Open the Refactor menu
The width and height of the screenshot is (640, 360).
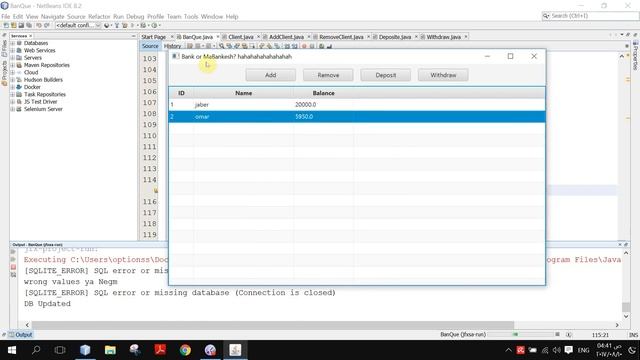click(99, 16)
